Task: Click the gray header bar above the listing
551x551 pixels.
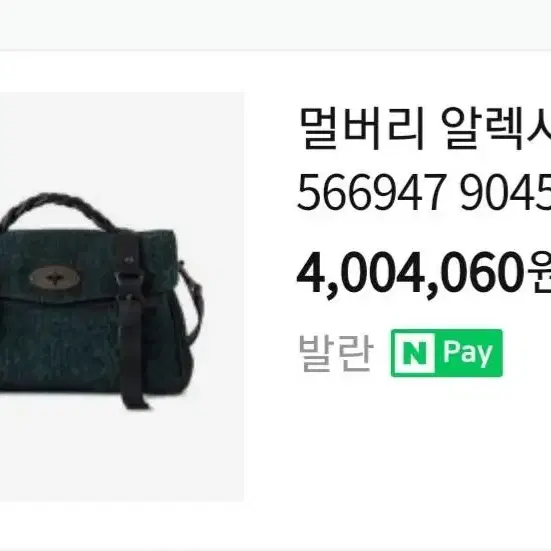Action: tap(276, 25)
